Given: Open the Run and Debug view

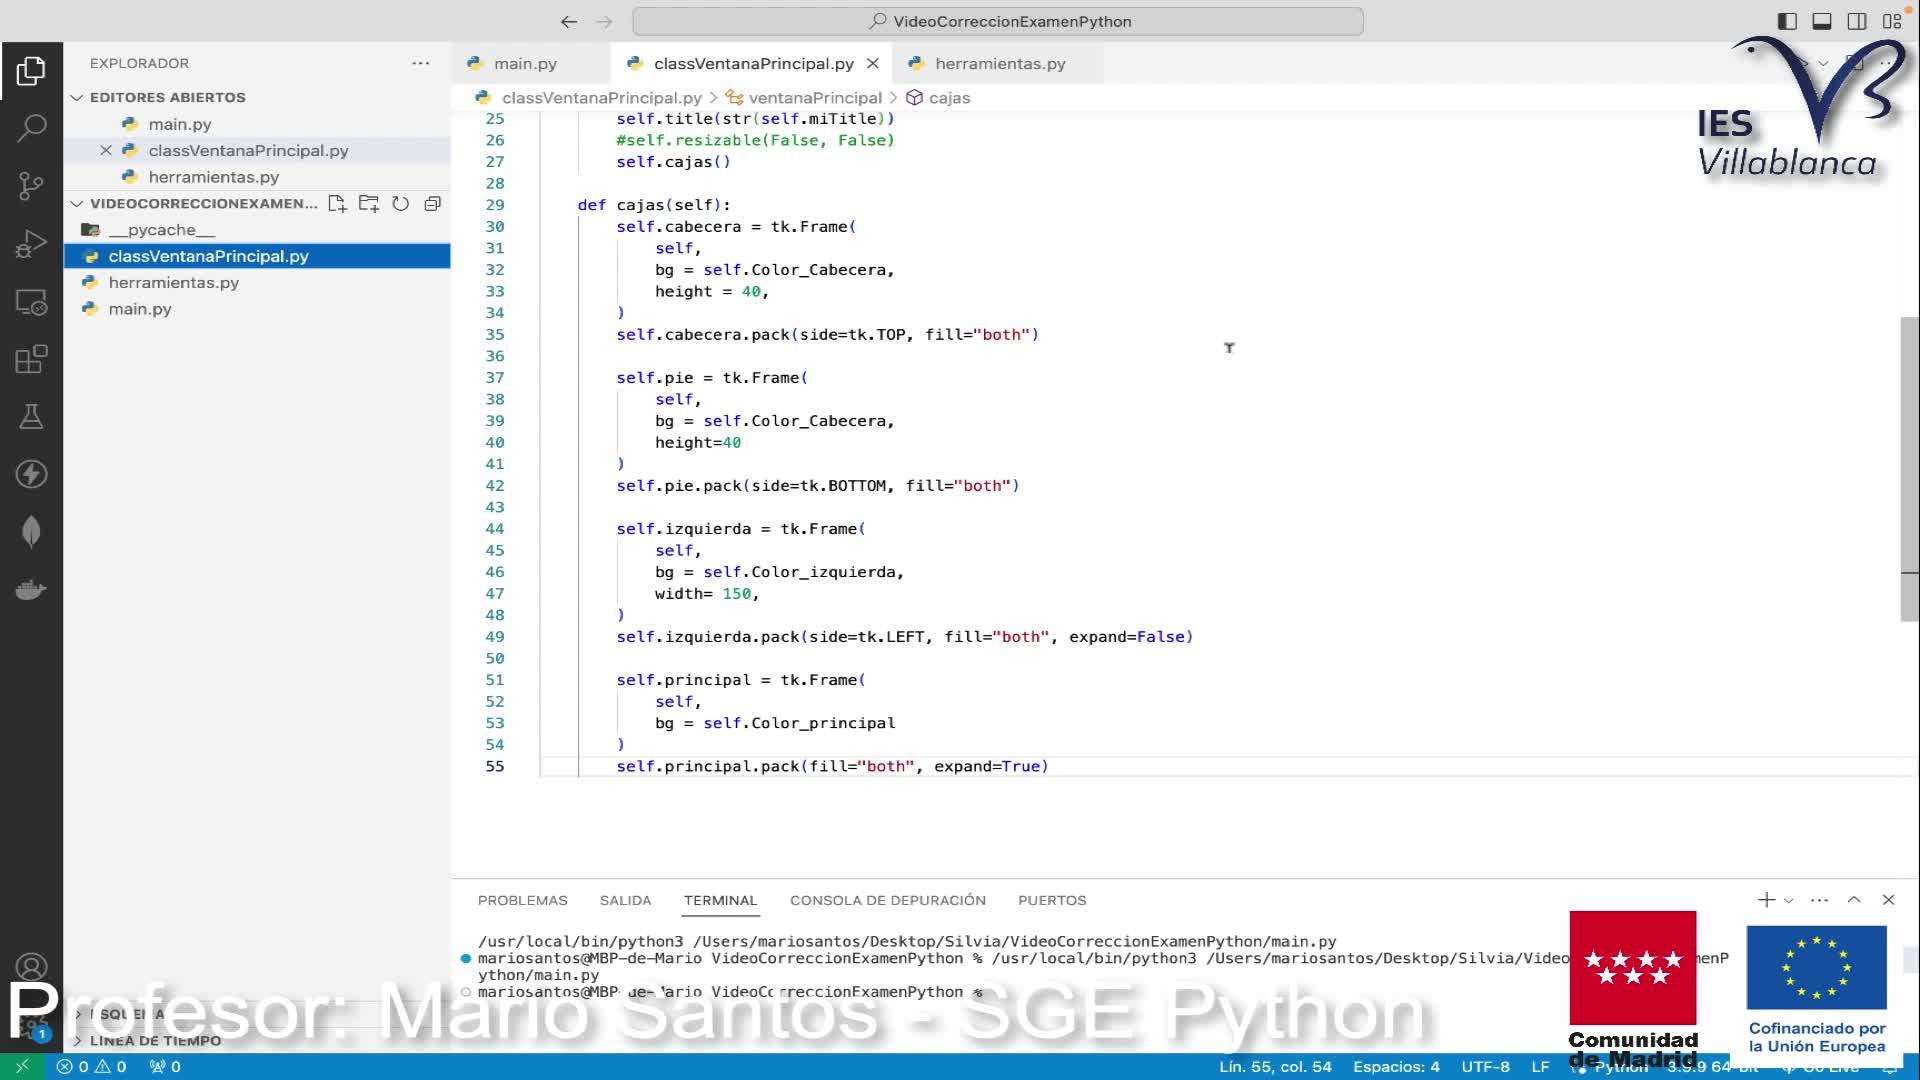Looking at the screenshot, I should (x=31, y=244).
